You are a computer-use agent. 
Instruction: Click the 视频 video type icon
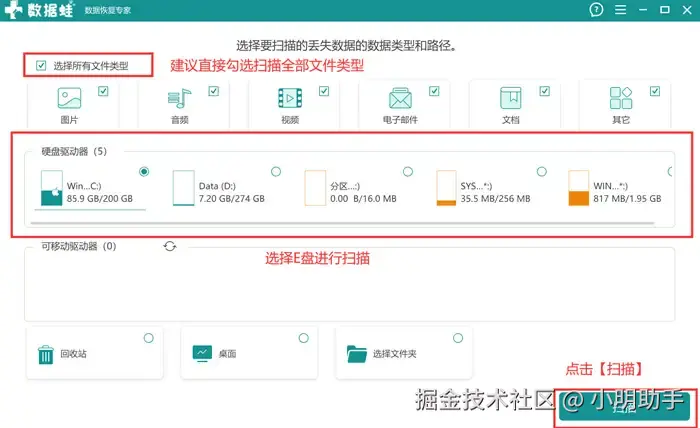[290, 98]
